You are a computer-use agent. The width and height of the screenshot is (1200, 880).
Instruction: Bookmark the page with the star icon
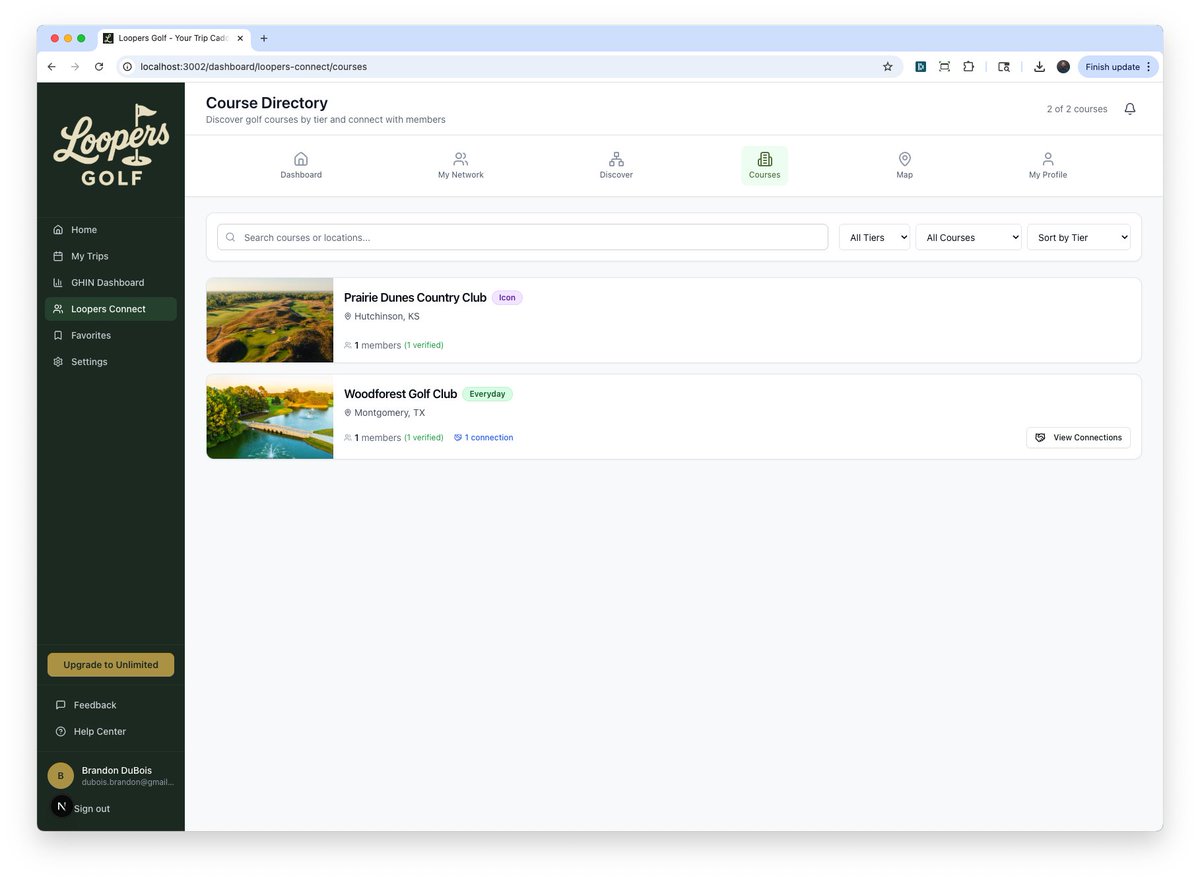point(887,67)
